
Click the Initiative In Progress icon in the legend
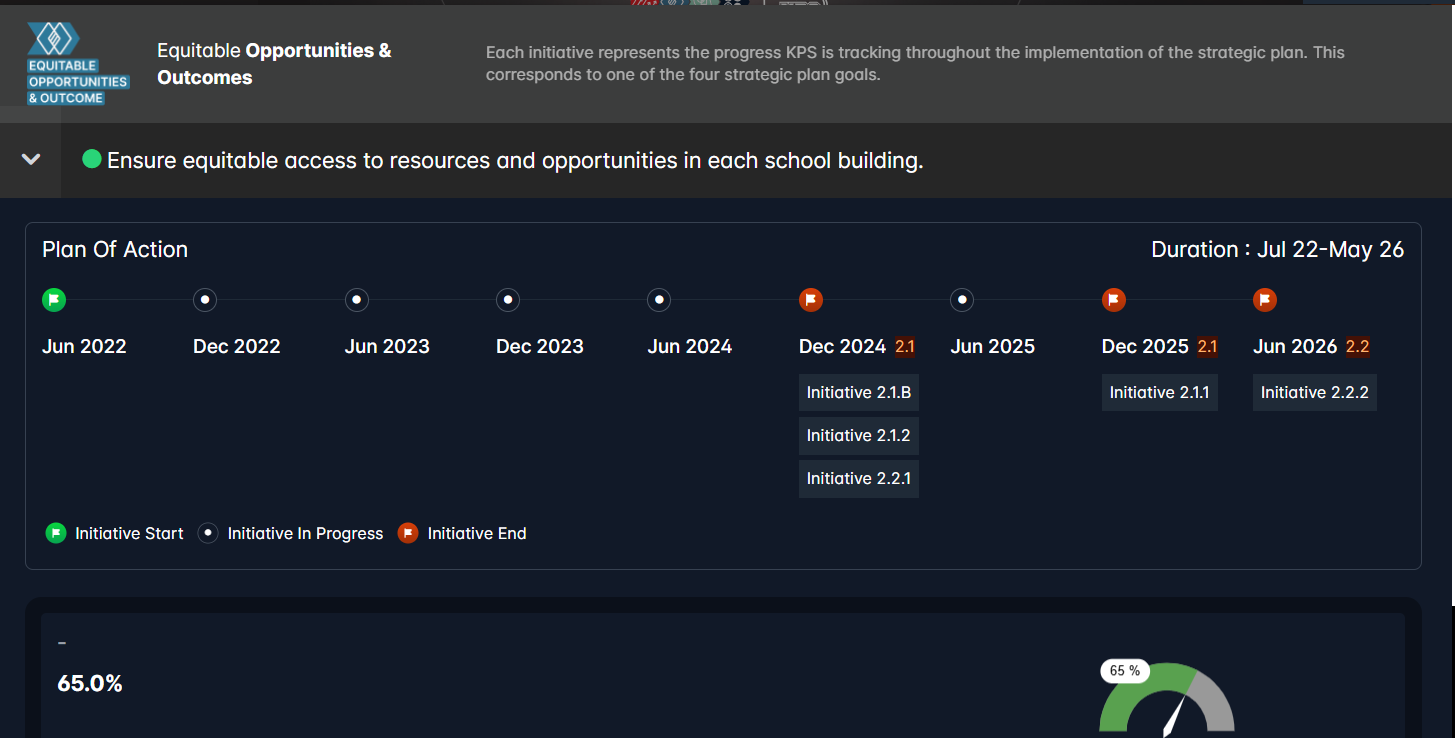tap(208, 533)
